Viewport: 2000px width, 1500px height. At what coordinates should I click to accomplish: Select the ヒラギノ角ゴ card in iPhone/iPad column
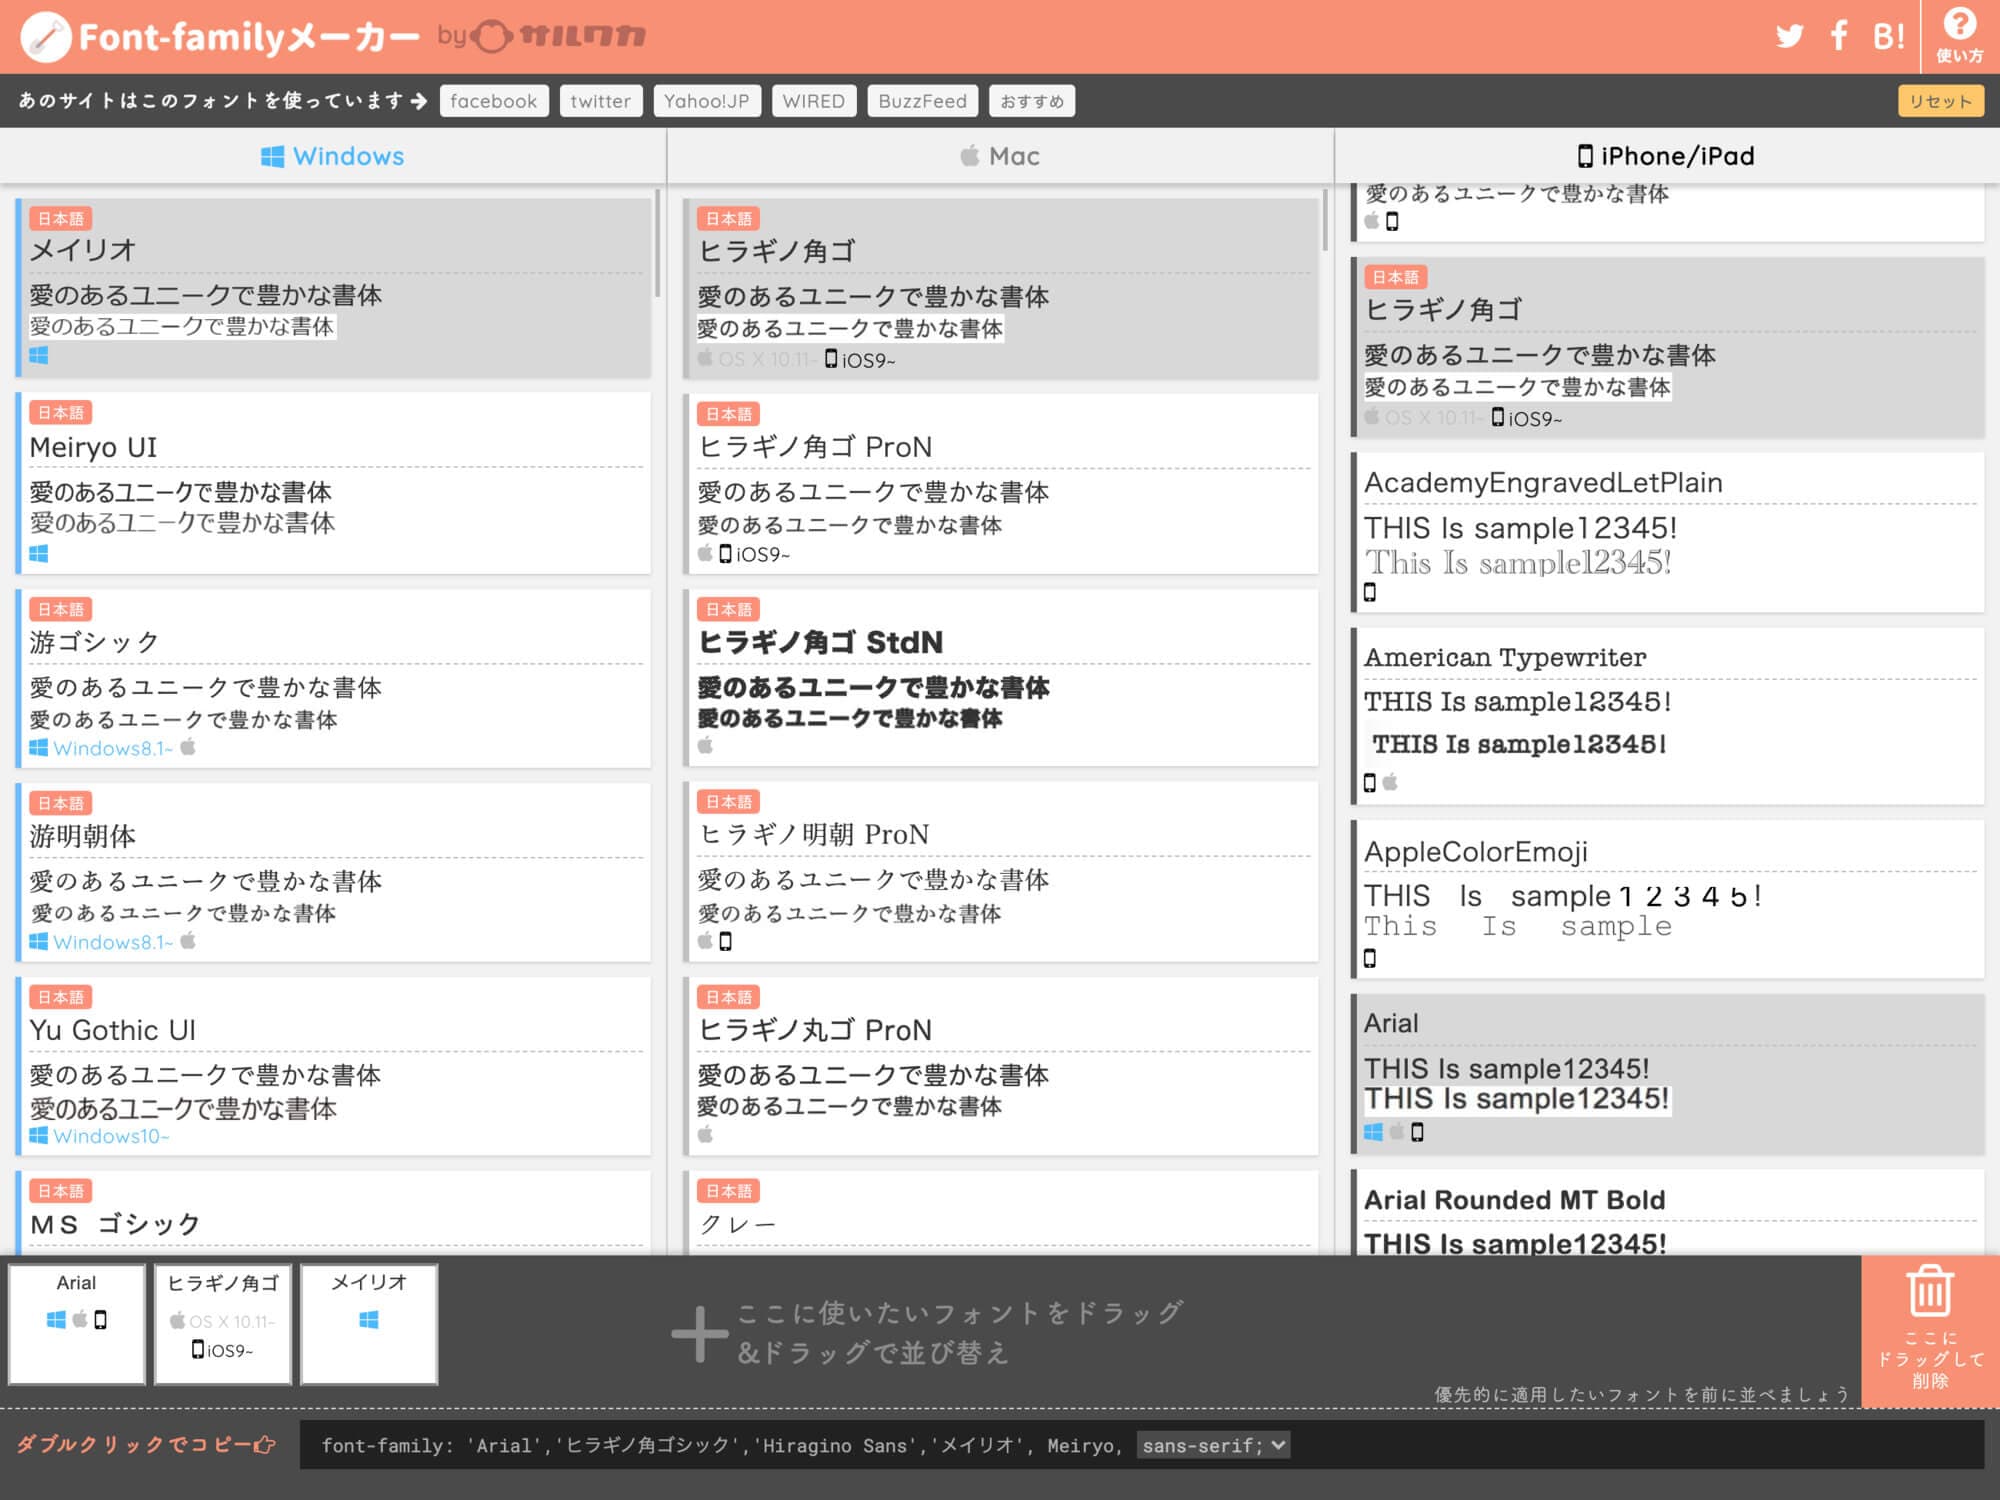click(1668, 347)
